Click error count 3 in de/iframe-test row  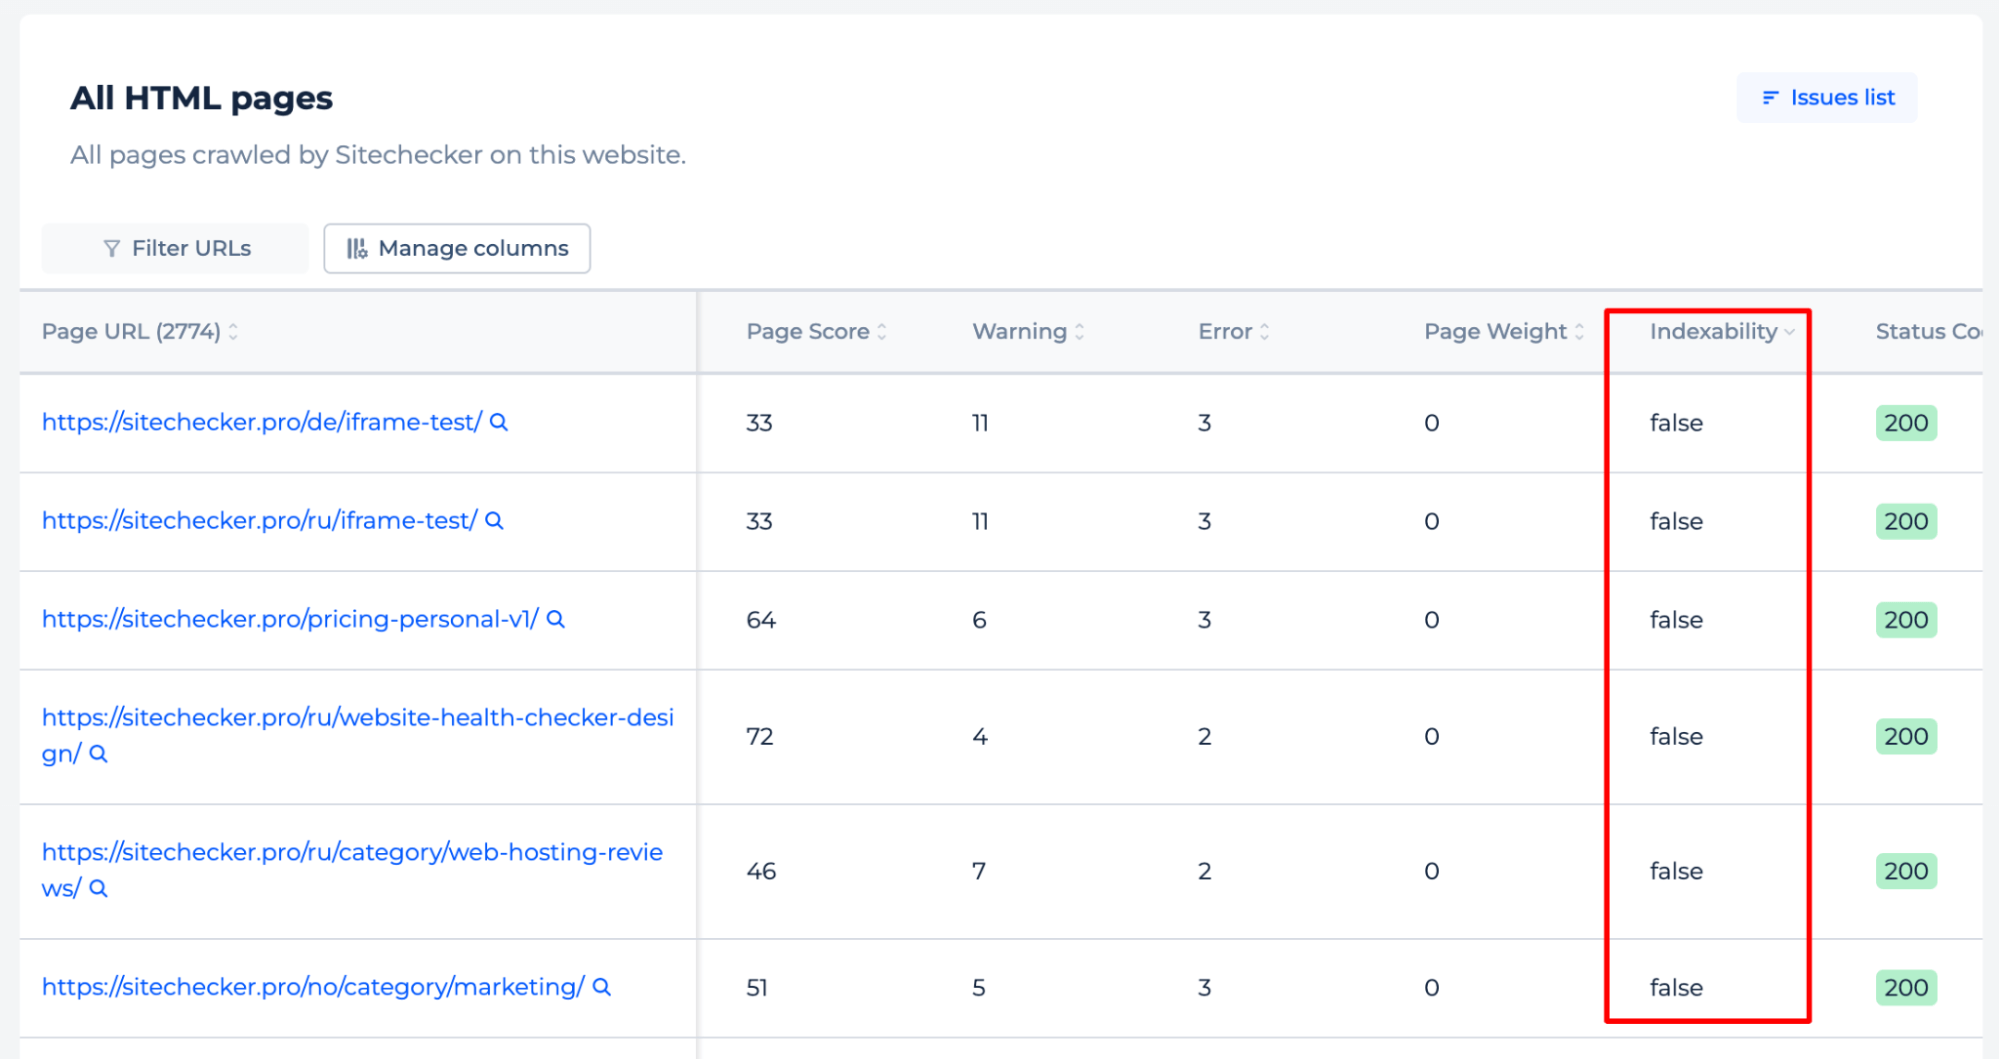1205,423
